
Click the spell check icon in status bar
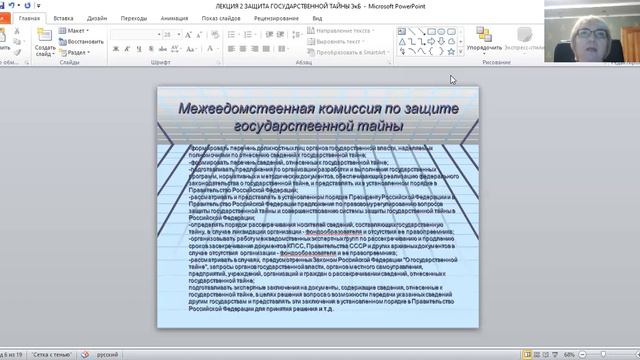(85, 355)
